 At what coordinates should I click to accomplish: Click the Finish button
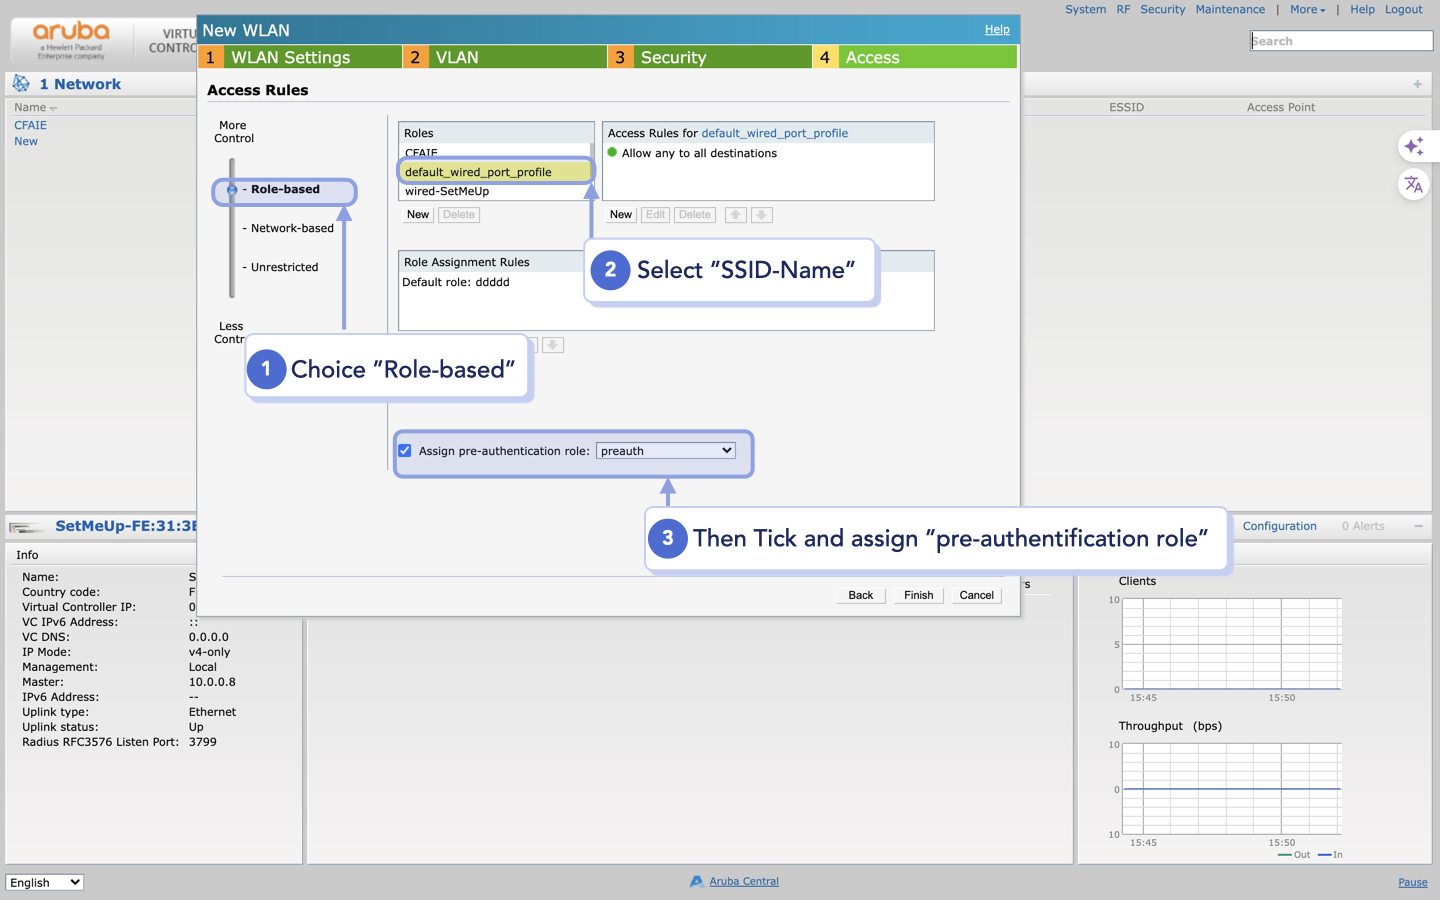click(x=917, y=595)
